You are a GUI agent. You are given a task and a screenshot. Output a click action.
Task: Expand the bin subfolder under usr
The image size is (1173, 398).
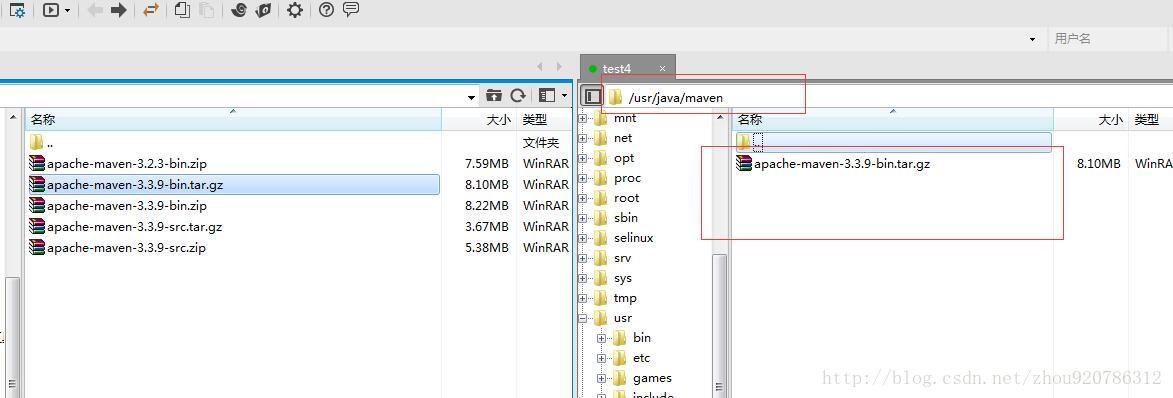coord(601,338)
